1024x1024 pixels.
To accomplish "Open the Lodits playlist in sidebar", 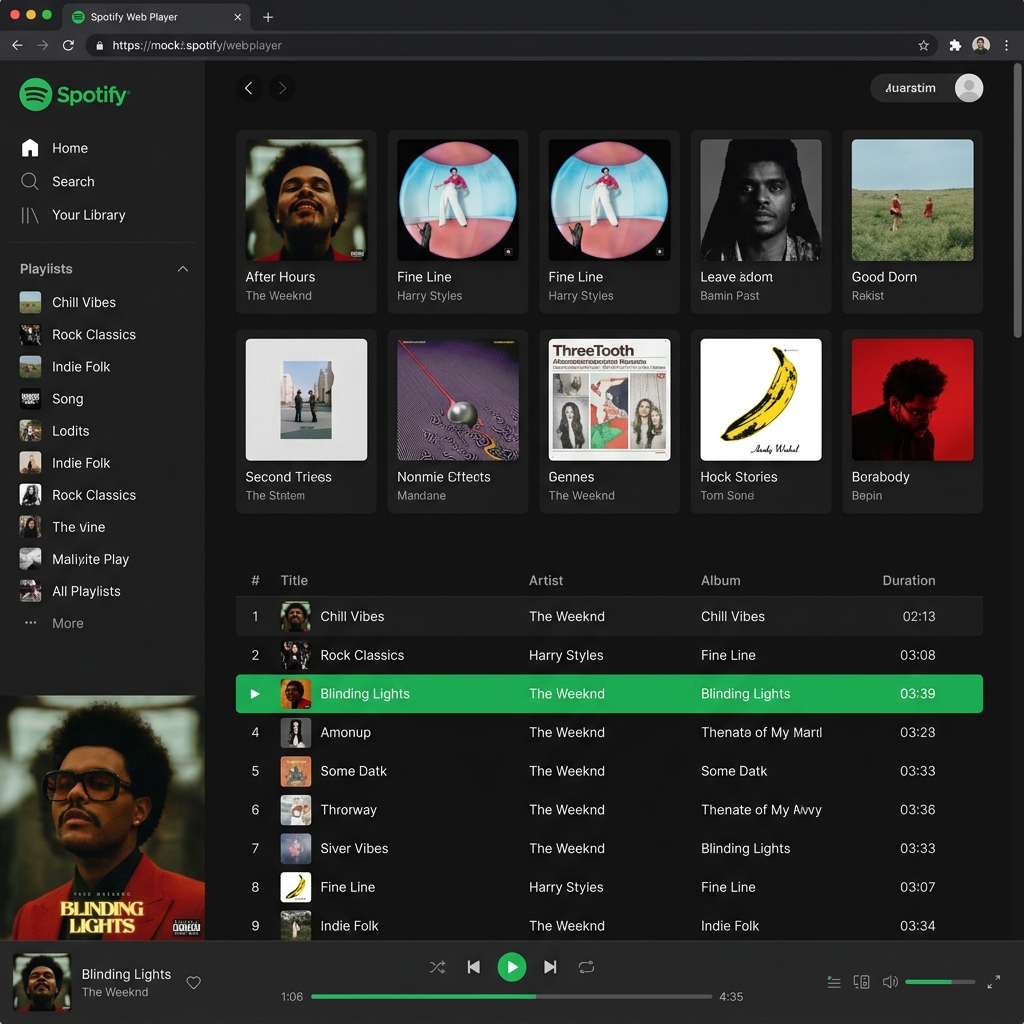I will [x=54, y=431].
